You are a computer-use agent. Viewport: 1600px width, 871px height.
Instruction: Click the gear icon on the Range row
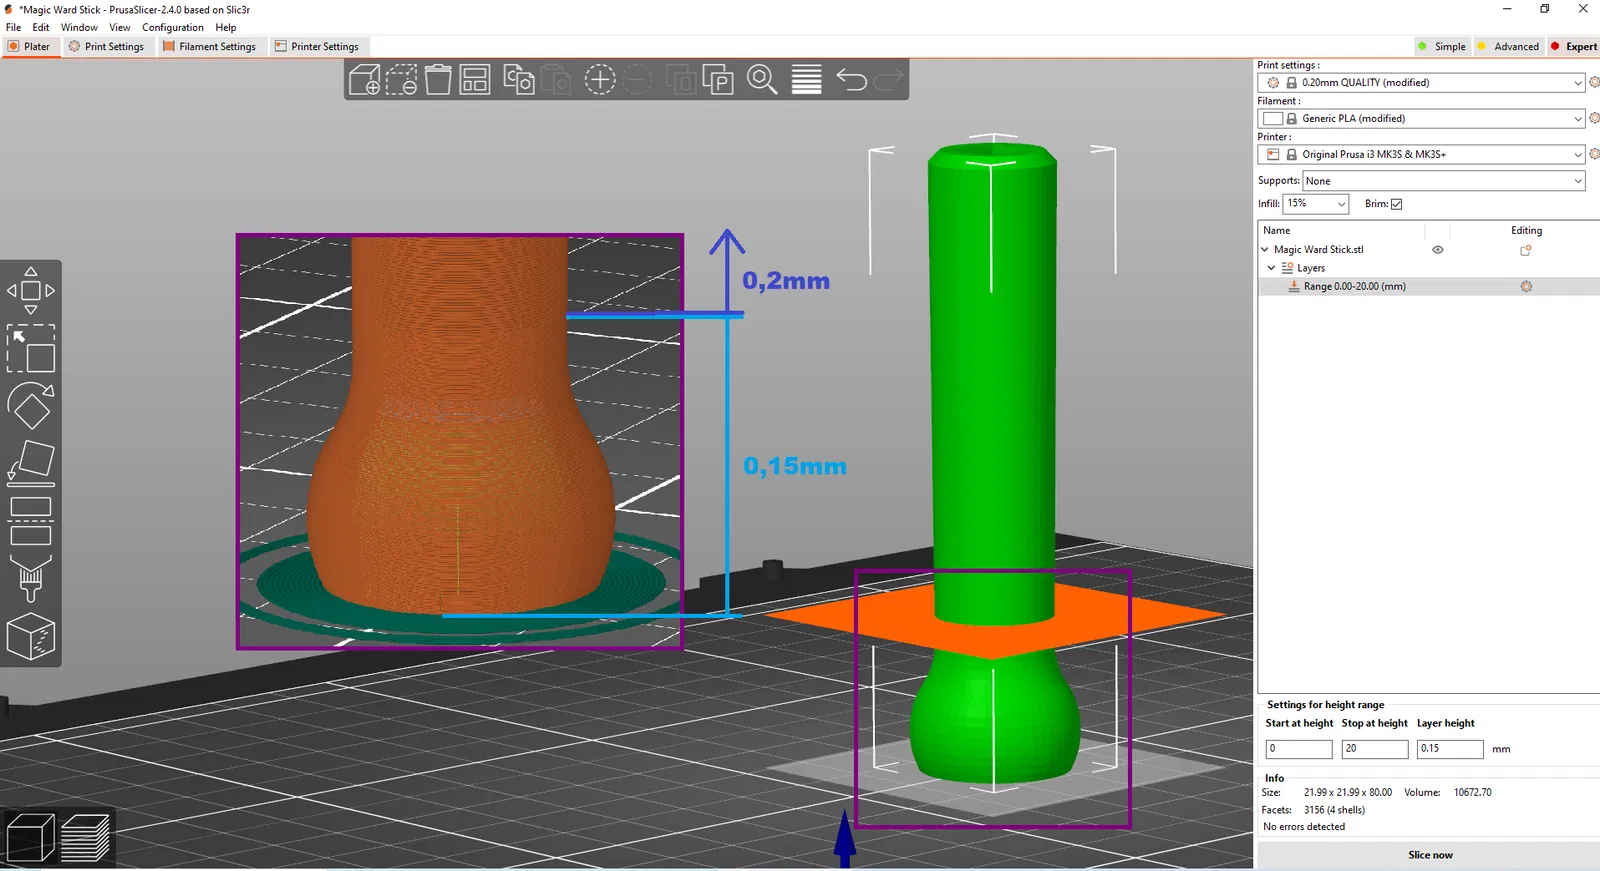pos(1526,286)
